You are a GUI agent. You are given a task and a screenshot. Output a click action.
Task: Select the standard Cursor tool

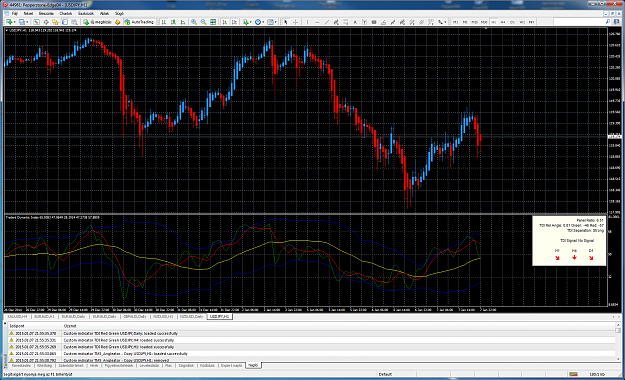(286, 22)
